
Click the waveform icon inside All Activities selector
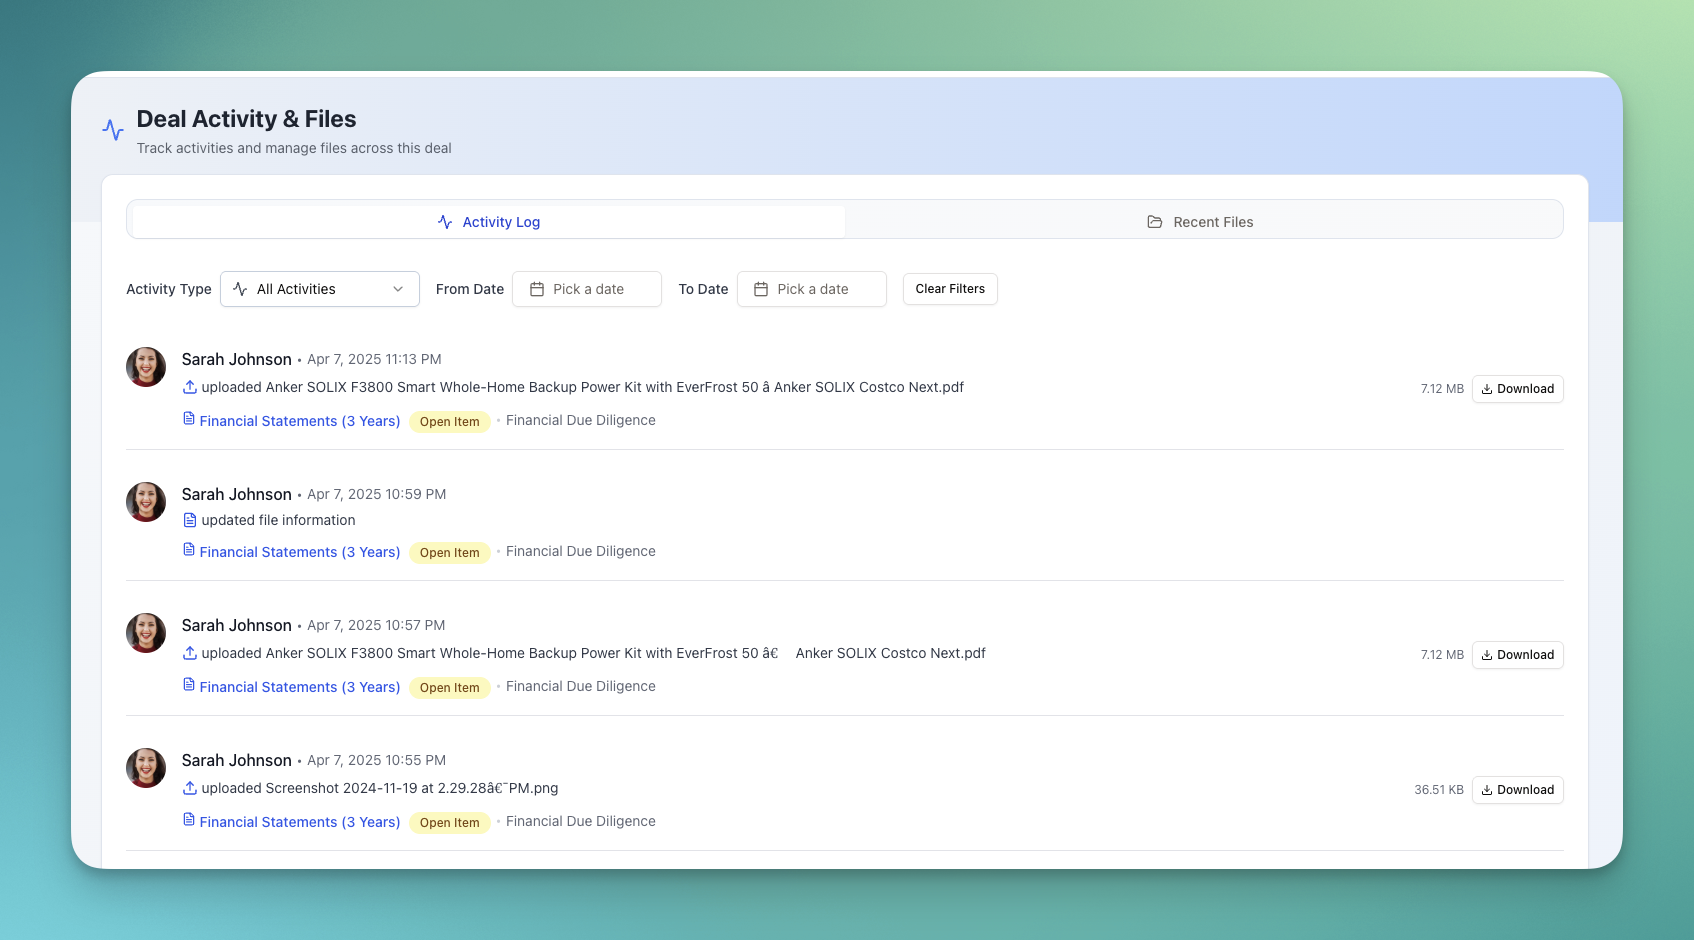[240, 289]
